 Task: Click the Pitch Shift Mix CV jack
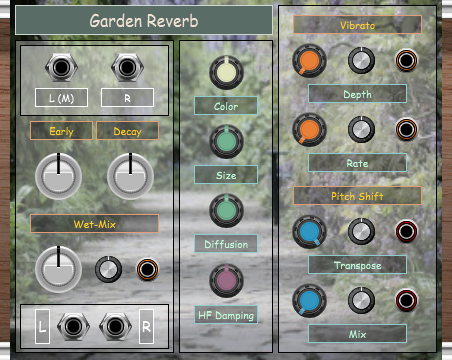pos(406,300)
